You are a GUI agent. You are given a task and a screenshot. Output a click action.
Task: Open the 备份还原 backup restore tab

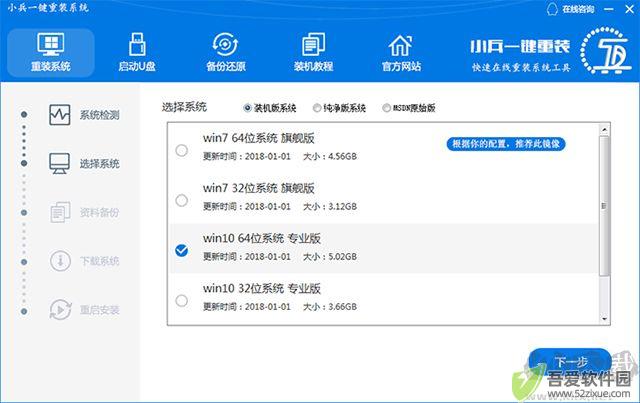click(x=226, y=53)
